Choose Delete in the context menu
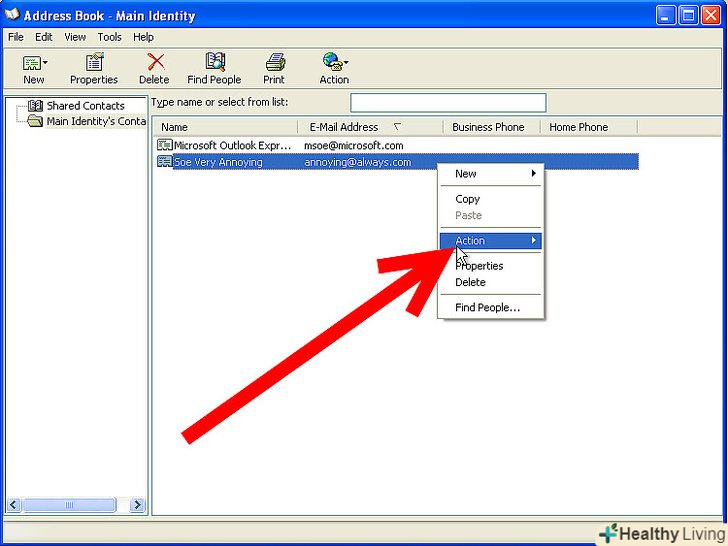Screen dimensions: 728x546 point(490,282)
